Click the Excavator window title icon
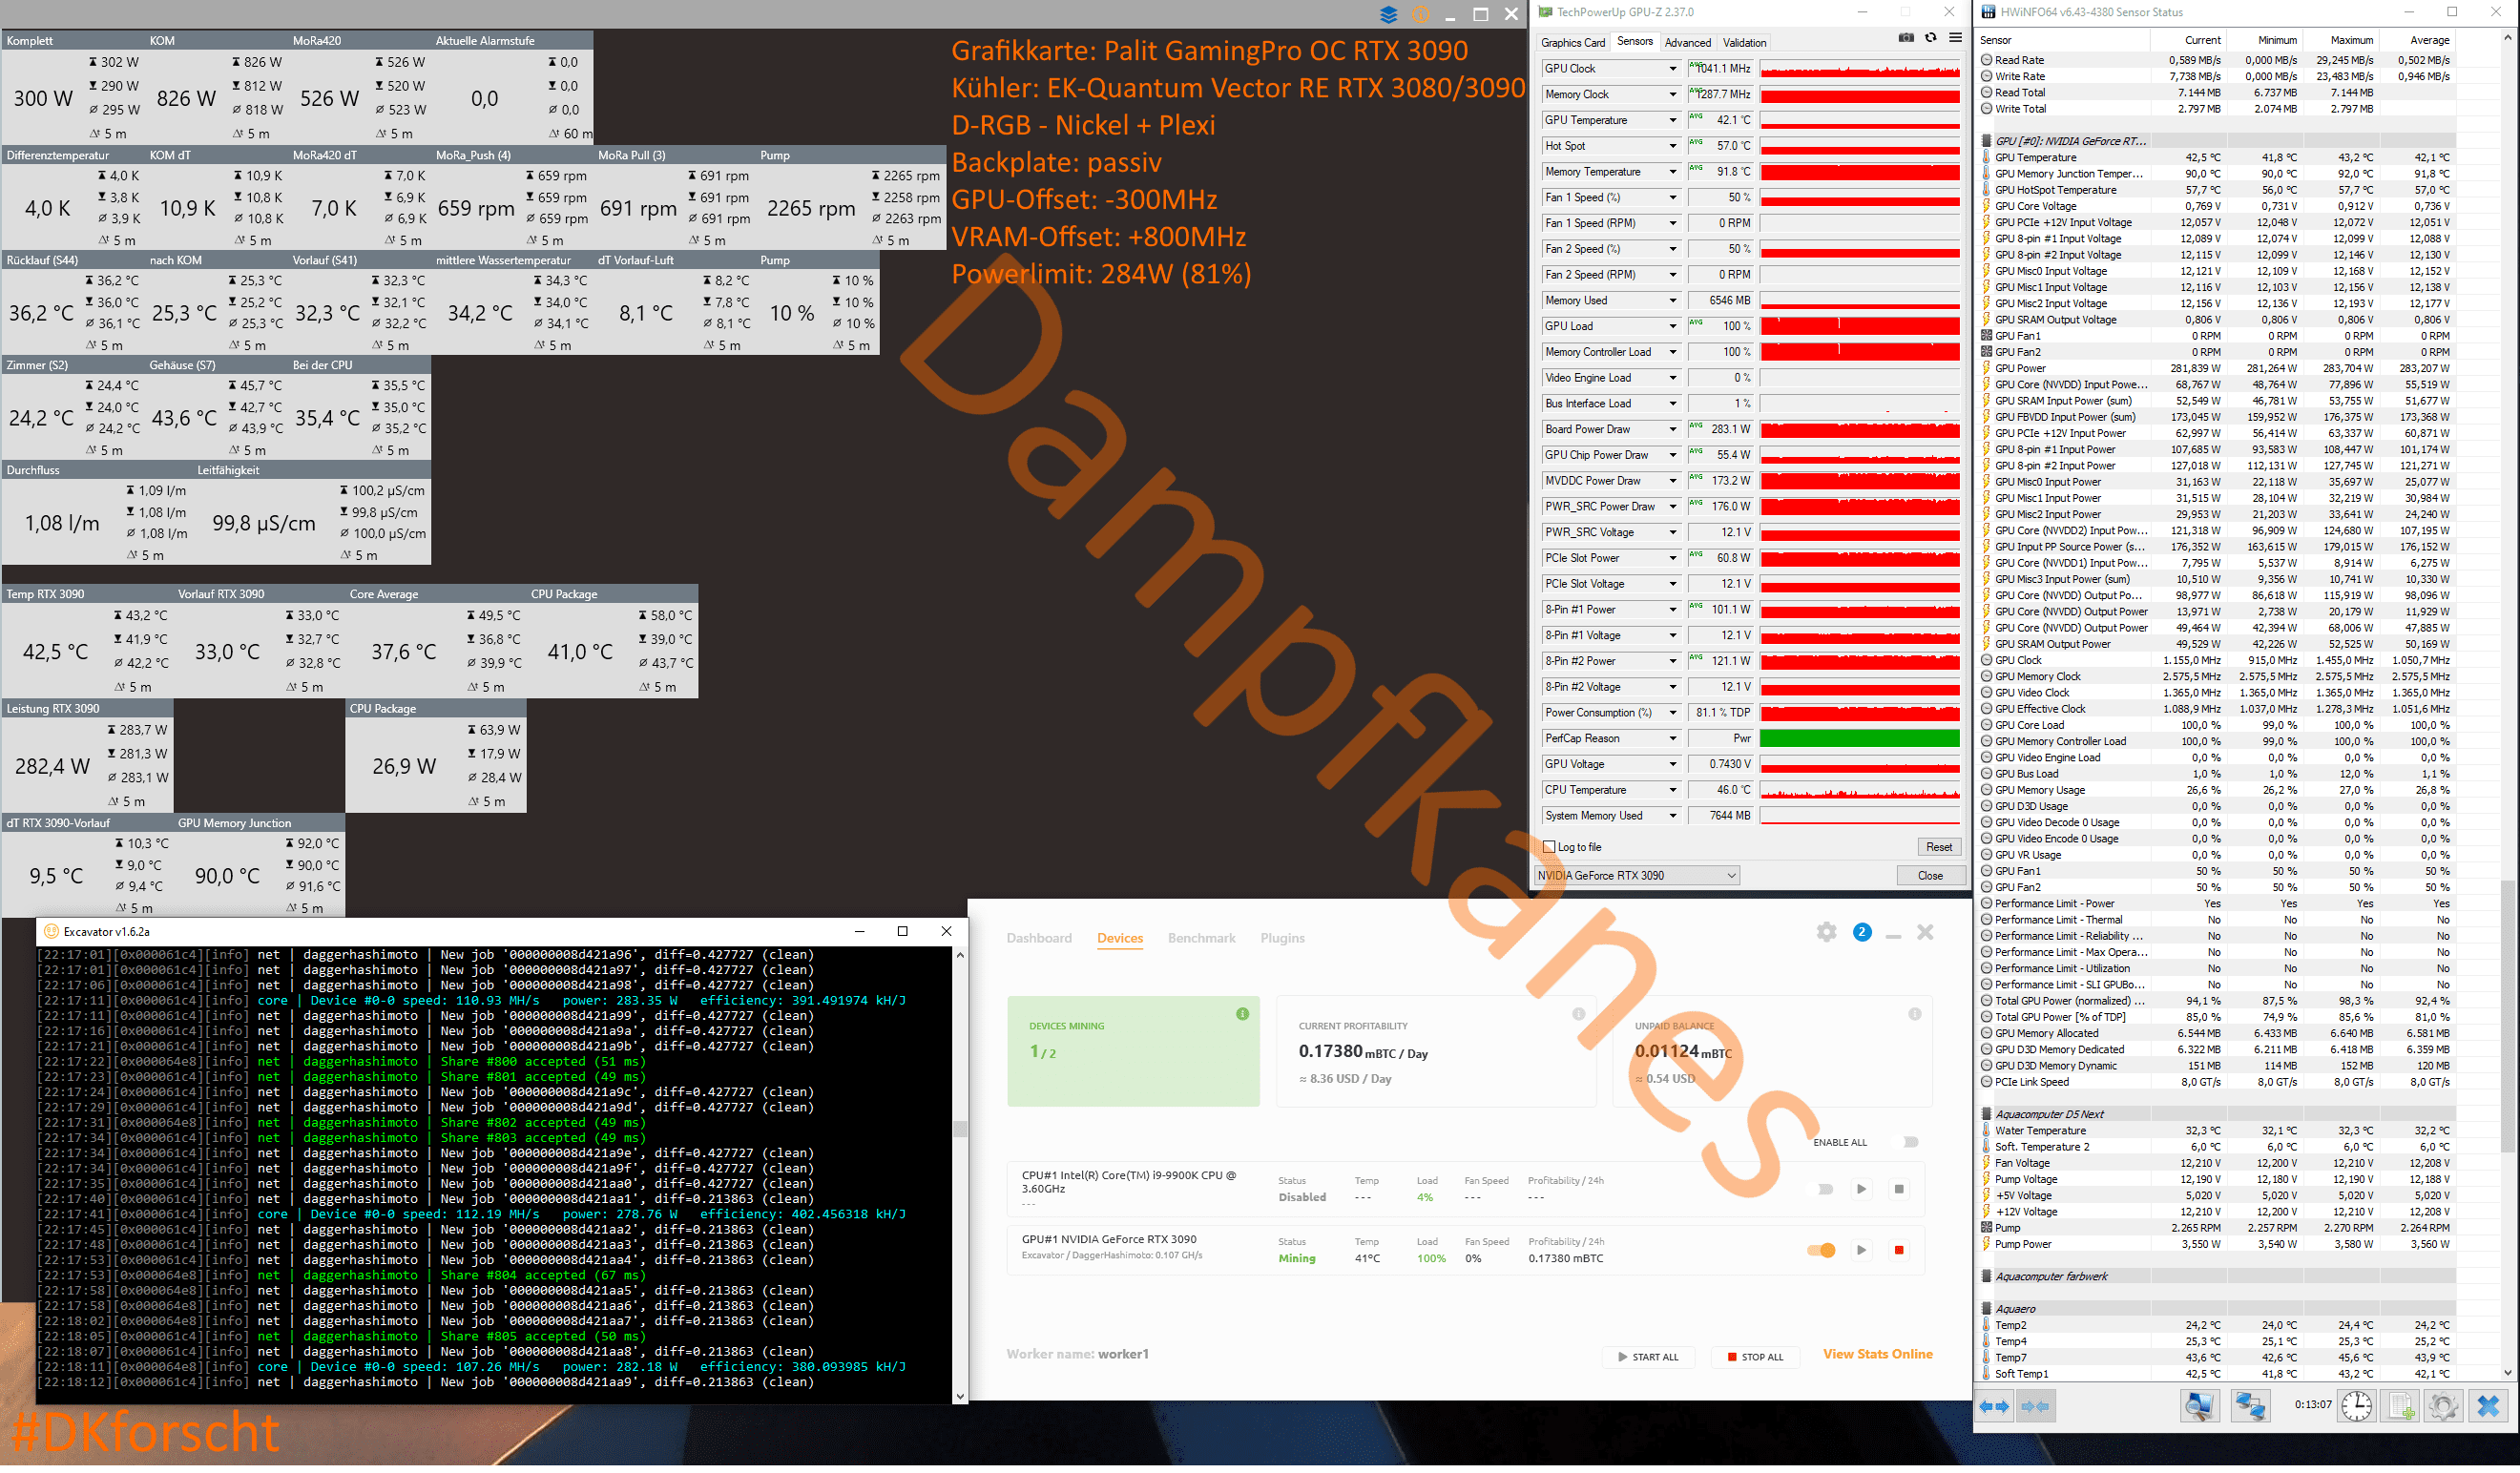Viewport: 2520px width, 1473px height. [x=51, y=931]
